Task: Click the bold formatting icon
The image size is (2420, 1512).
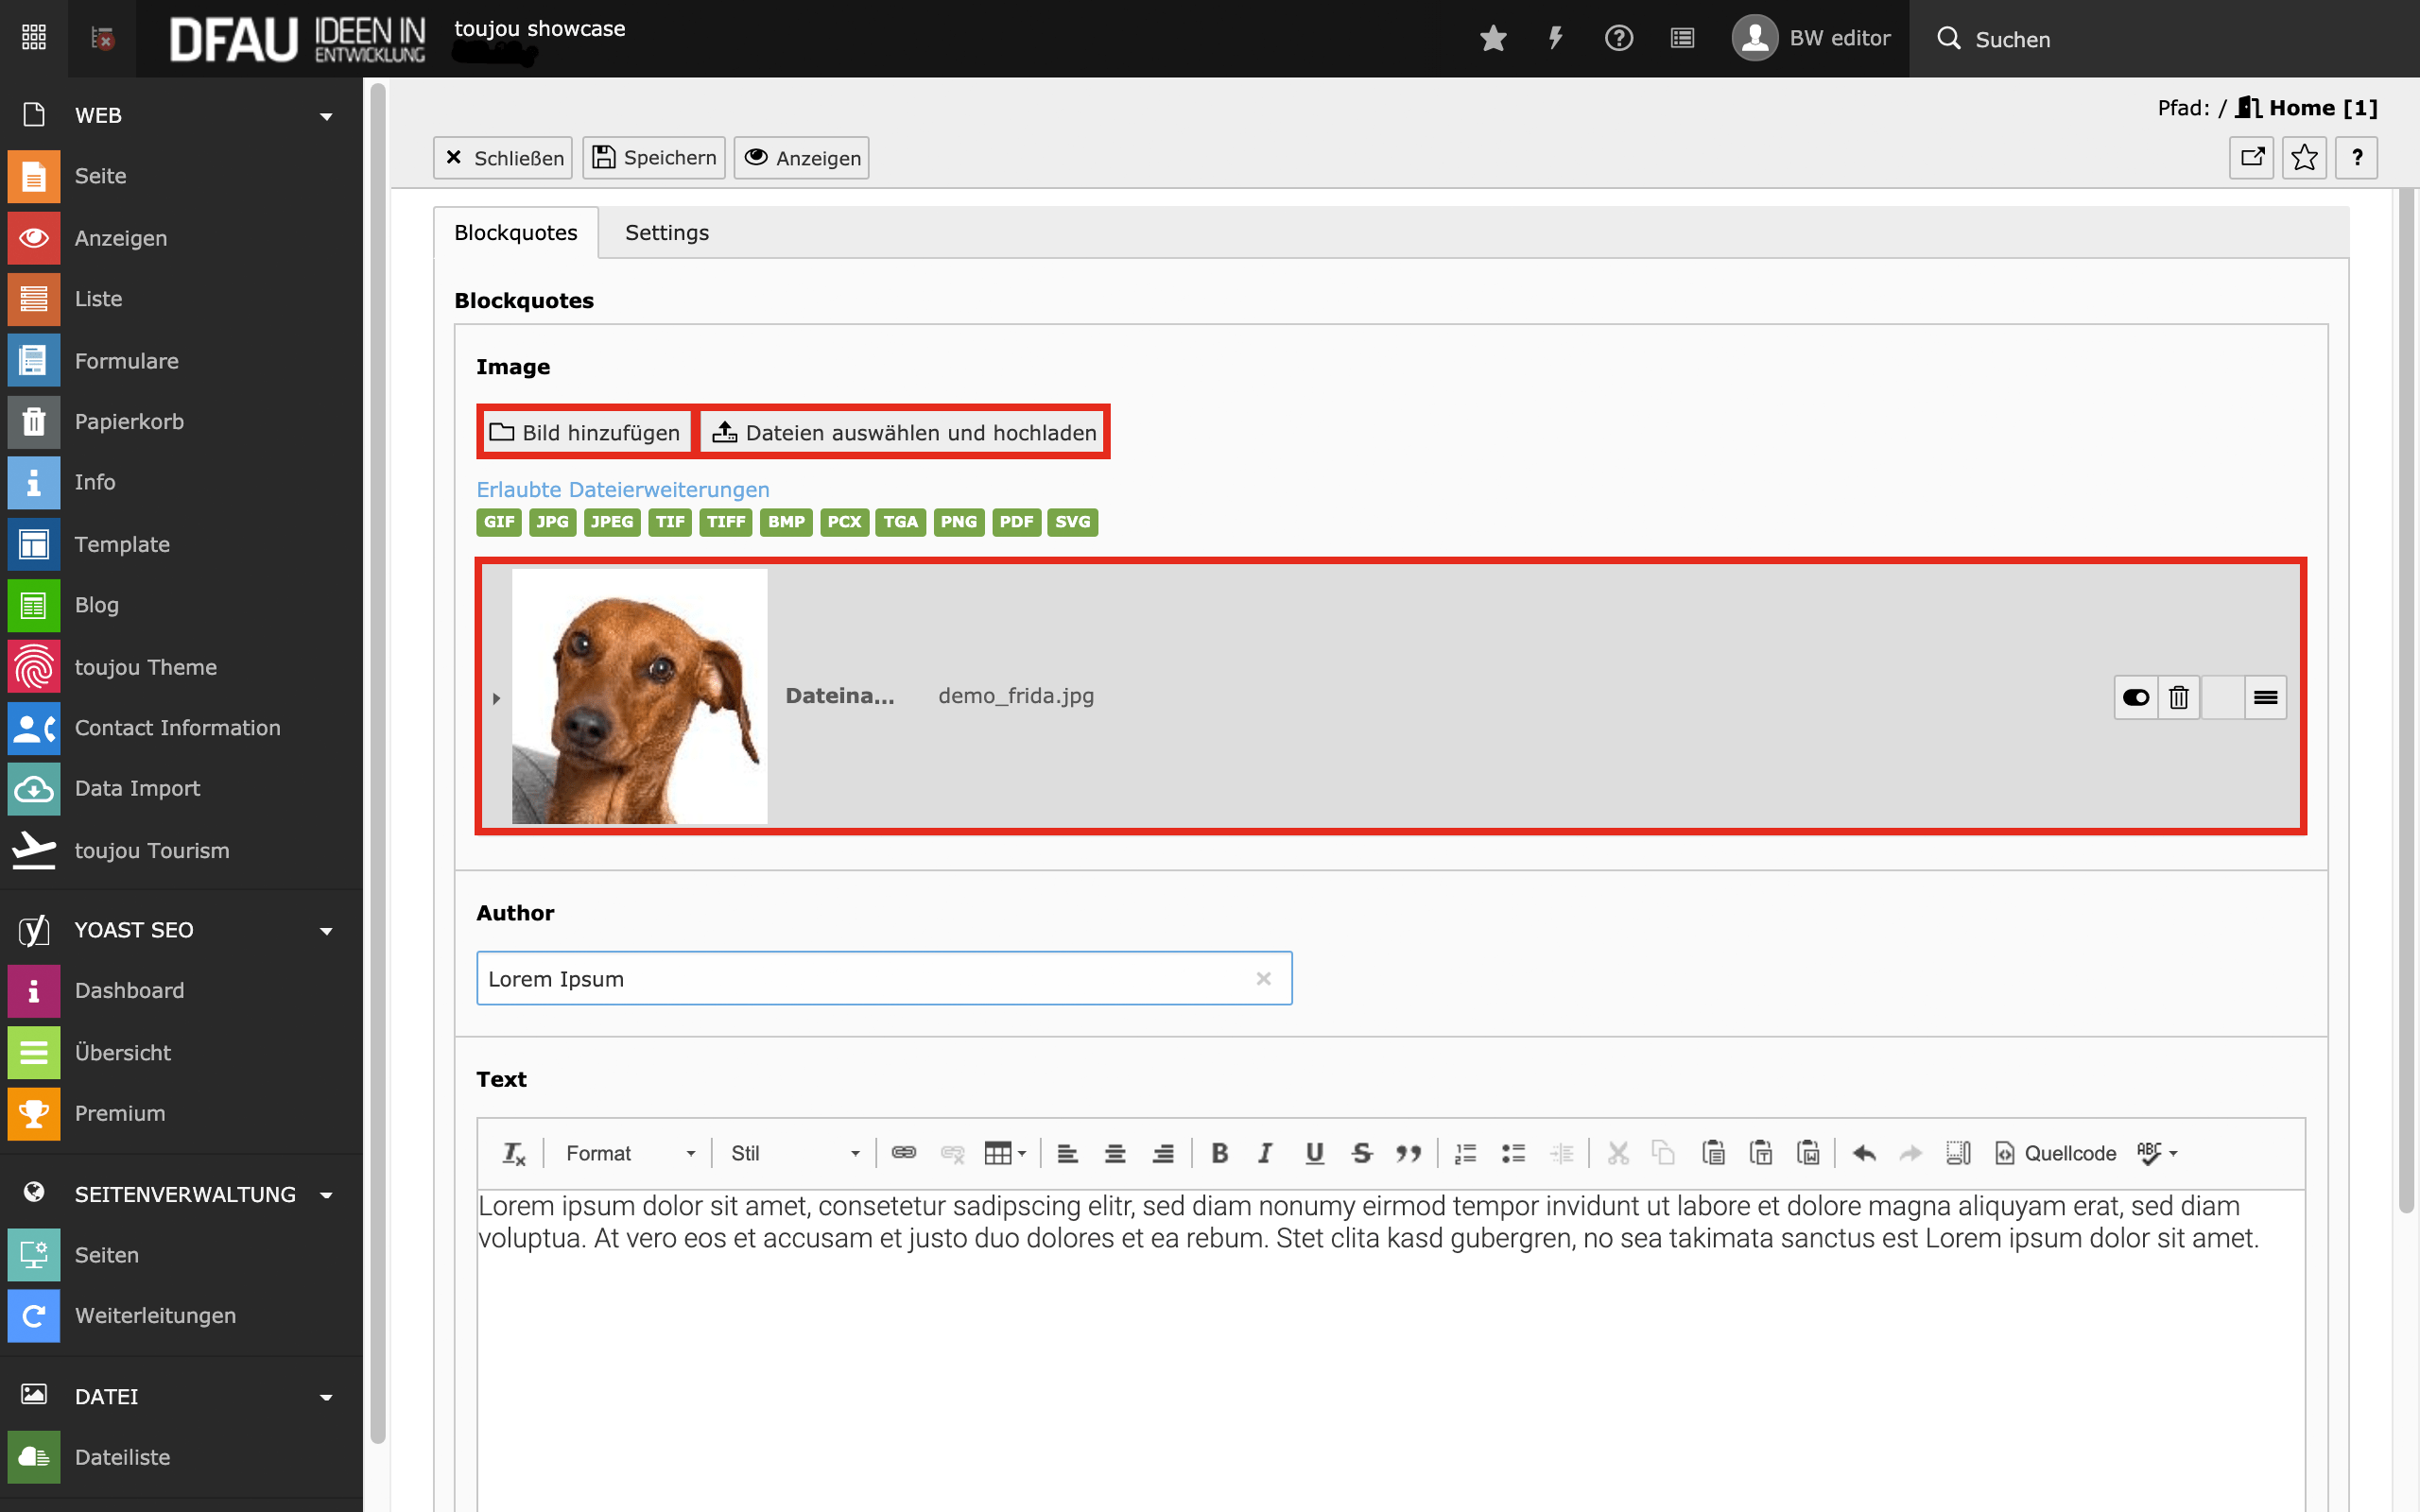Action: pyautogui.click(x=1219, y=1153)
